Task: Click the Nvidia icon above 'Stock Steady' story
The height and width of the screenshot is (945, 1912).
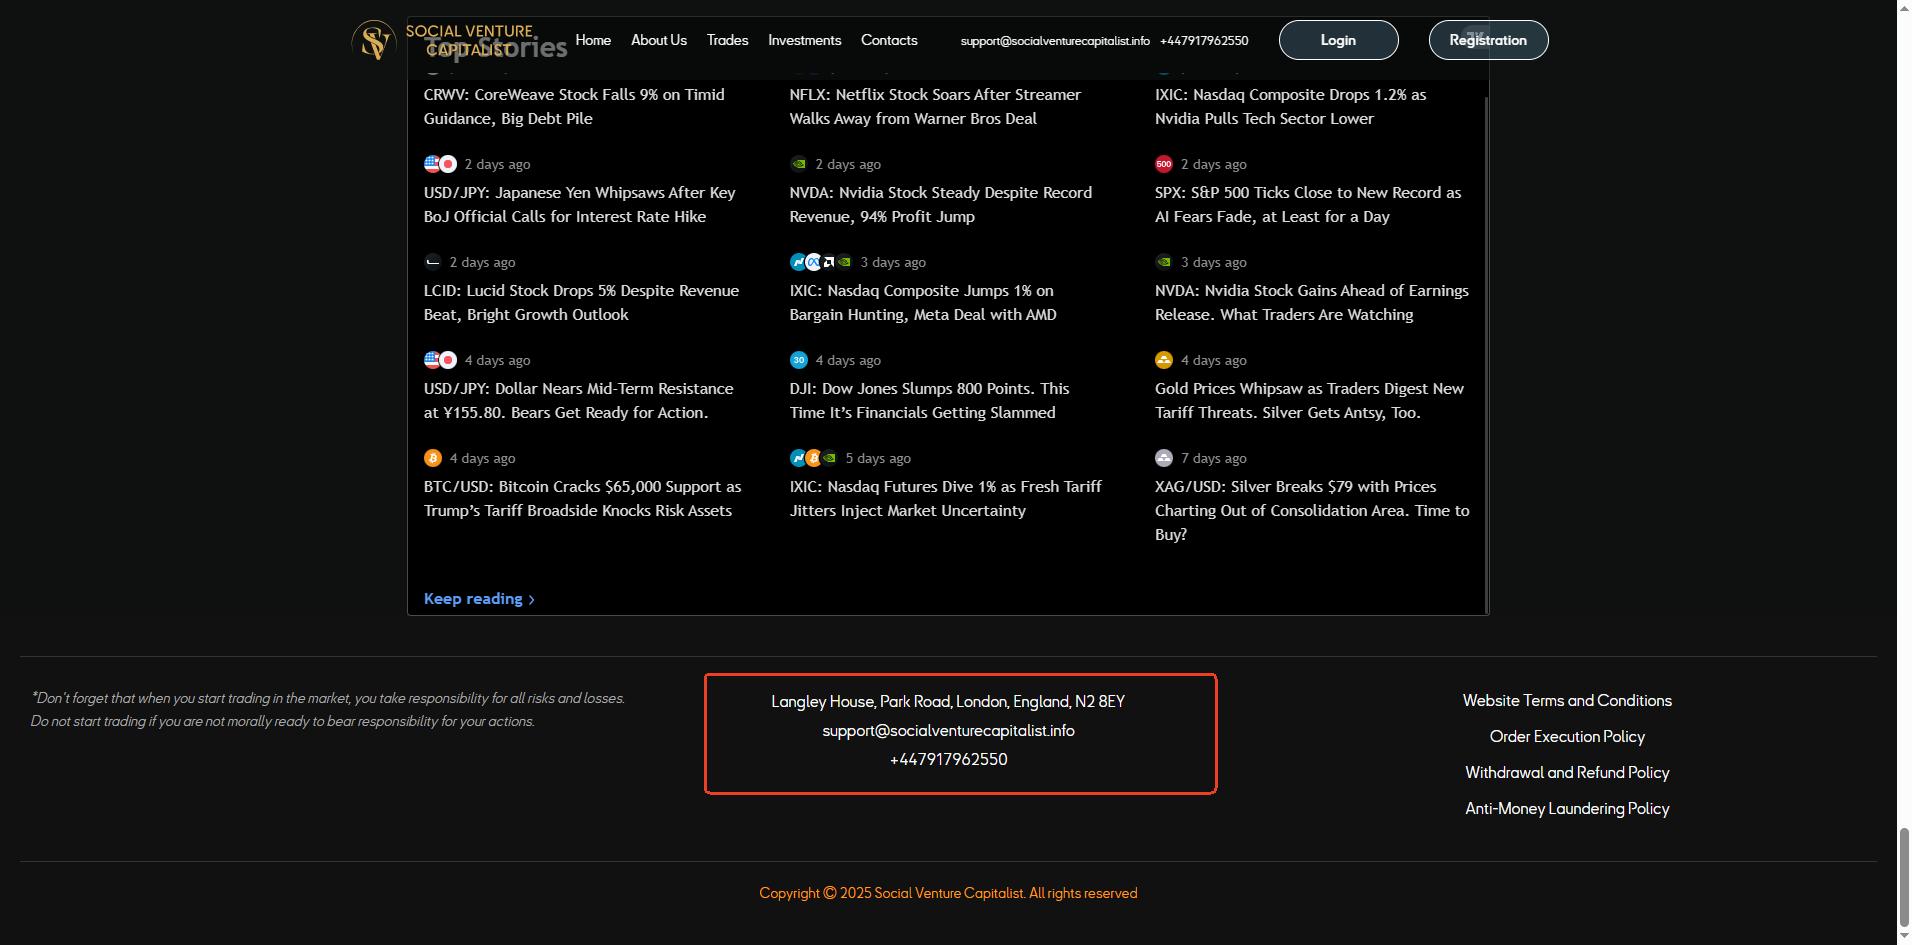Action: click(x=798, y=164)
